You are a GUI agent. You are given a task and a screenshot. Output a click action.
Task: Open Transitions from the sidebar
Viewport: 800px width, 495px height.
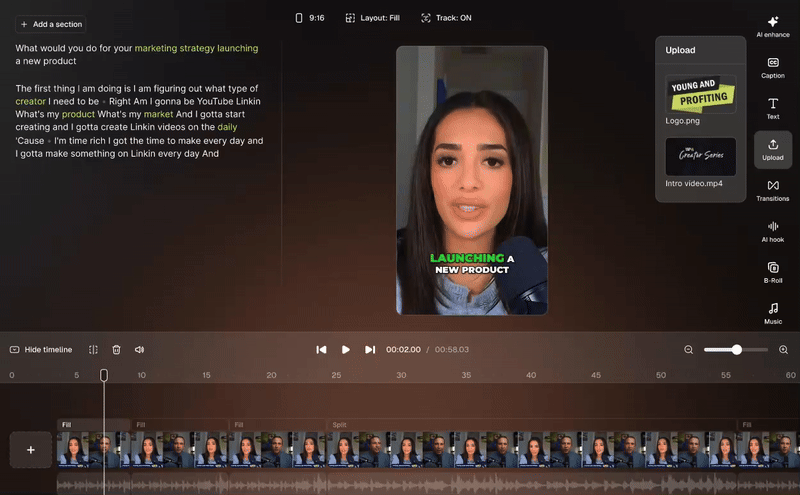click(772, 191)
